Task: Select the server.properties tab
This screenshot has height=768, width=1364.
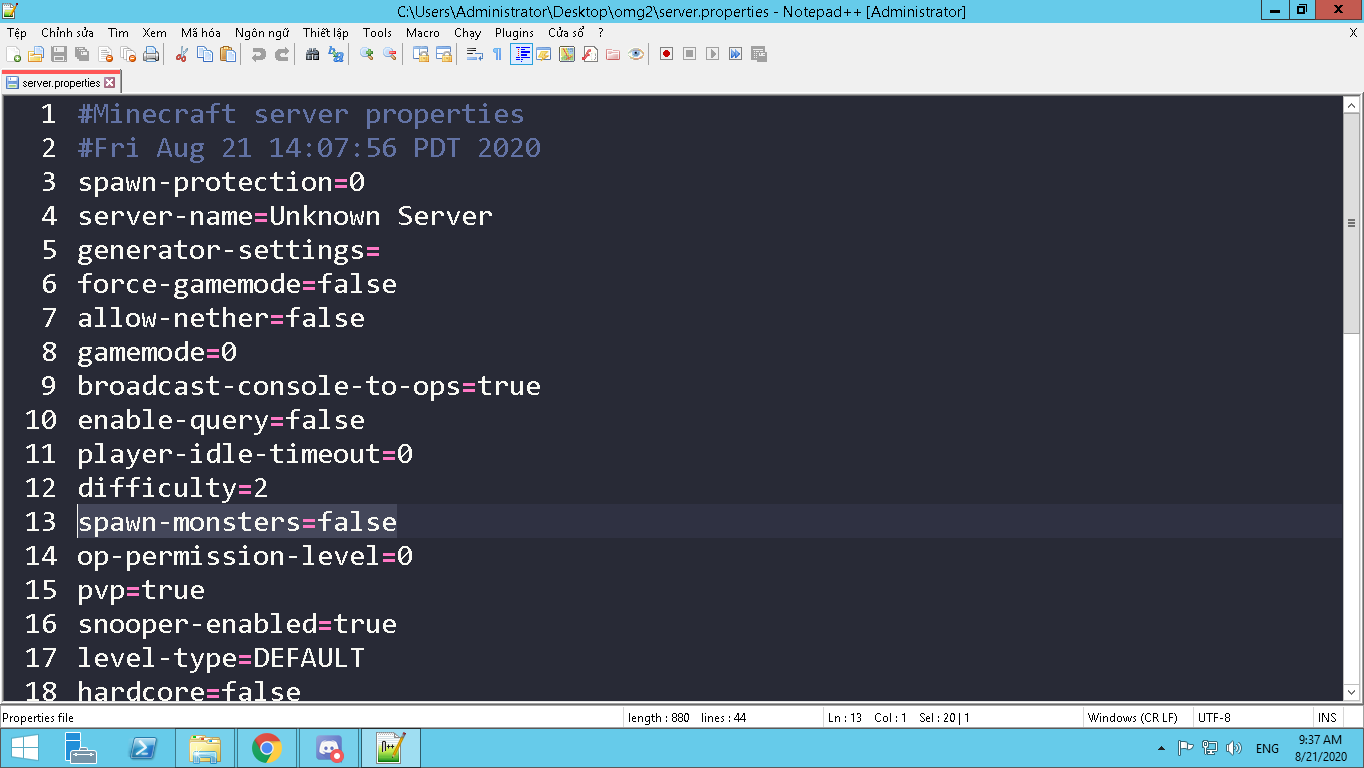Action: click(x=61, y=83)
